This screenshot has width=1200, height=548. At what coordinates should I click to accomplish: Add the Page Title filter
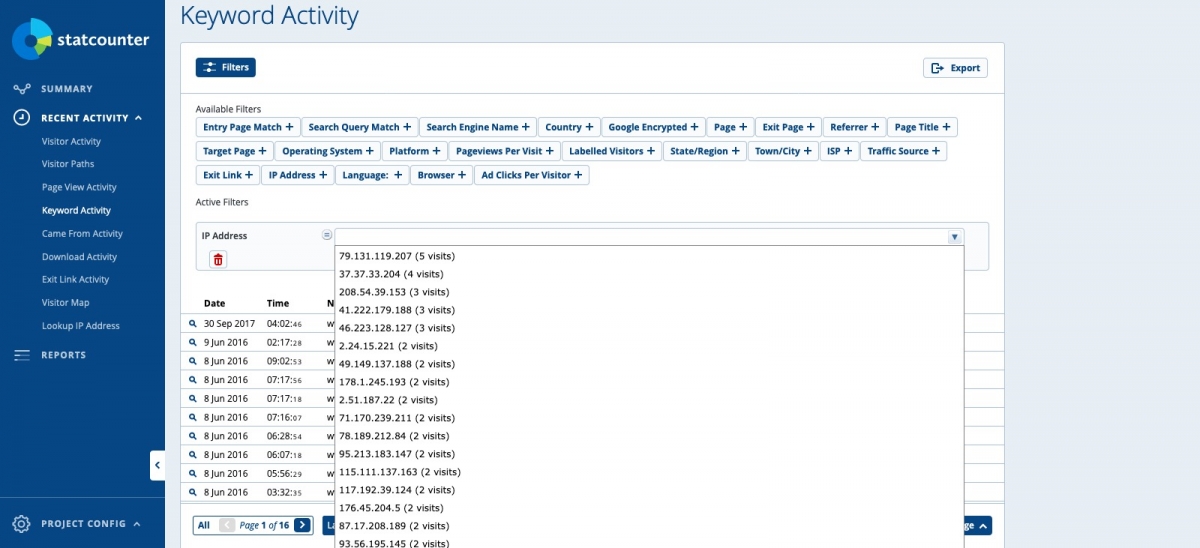tap(922, 127)
